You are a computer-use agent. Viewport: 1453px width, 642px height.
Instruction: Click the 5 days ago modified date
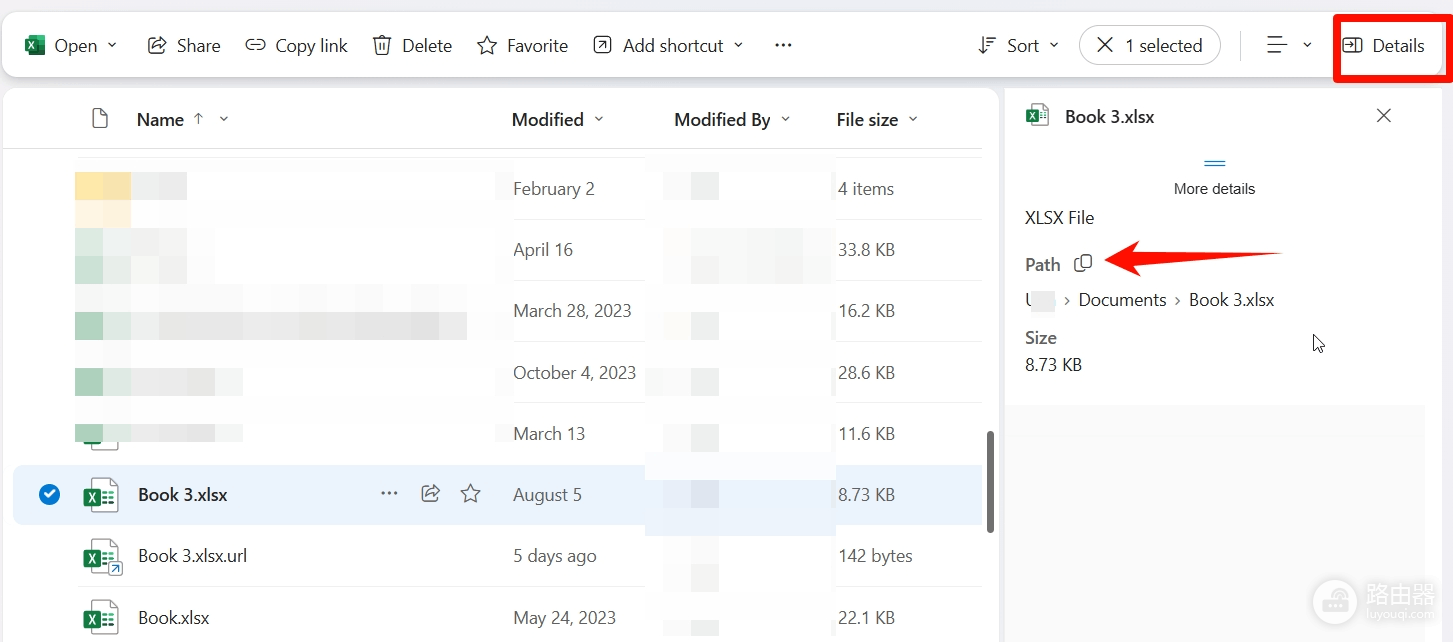pyautogui.click(x=554, y=556)
